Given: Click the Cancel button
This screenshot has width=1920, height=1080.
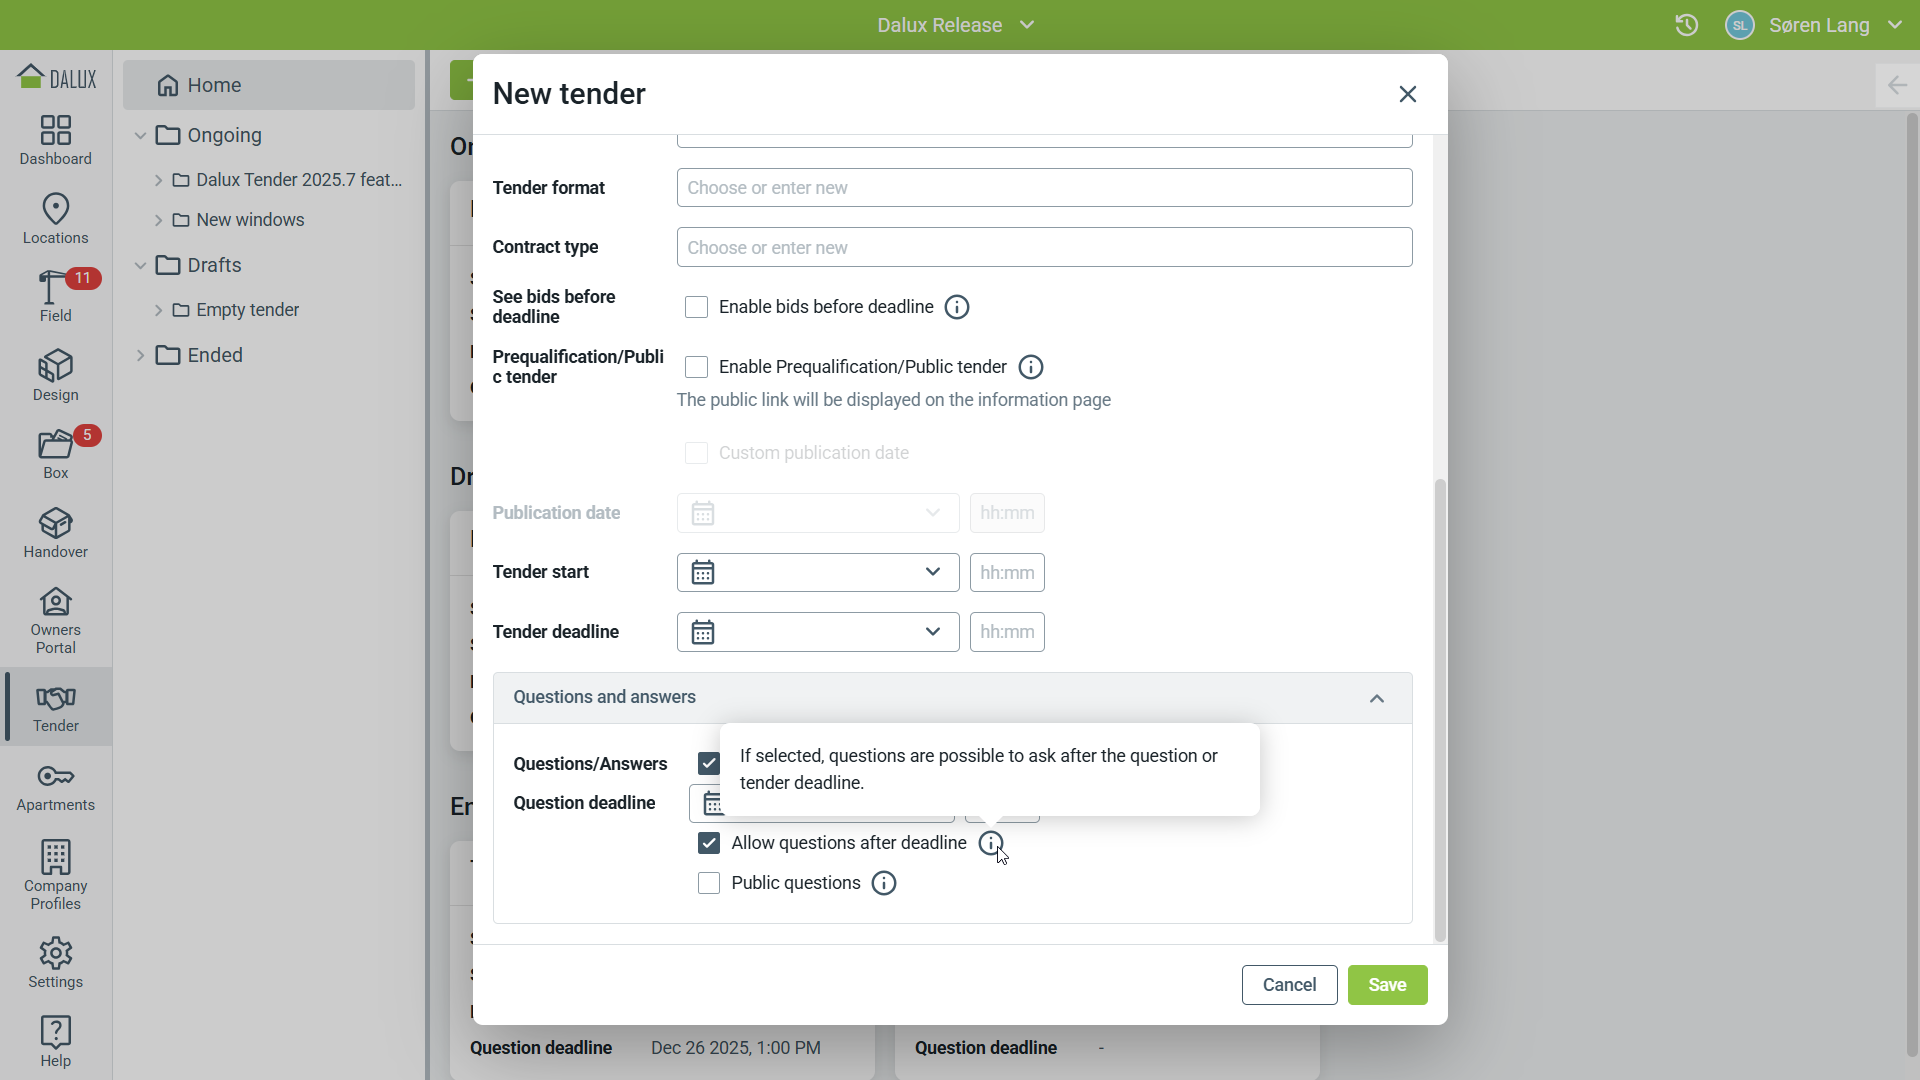Looking at the screenshot, I should (x=1289, y=985).
